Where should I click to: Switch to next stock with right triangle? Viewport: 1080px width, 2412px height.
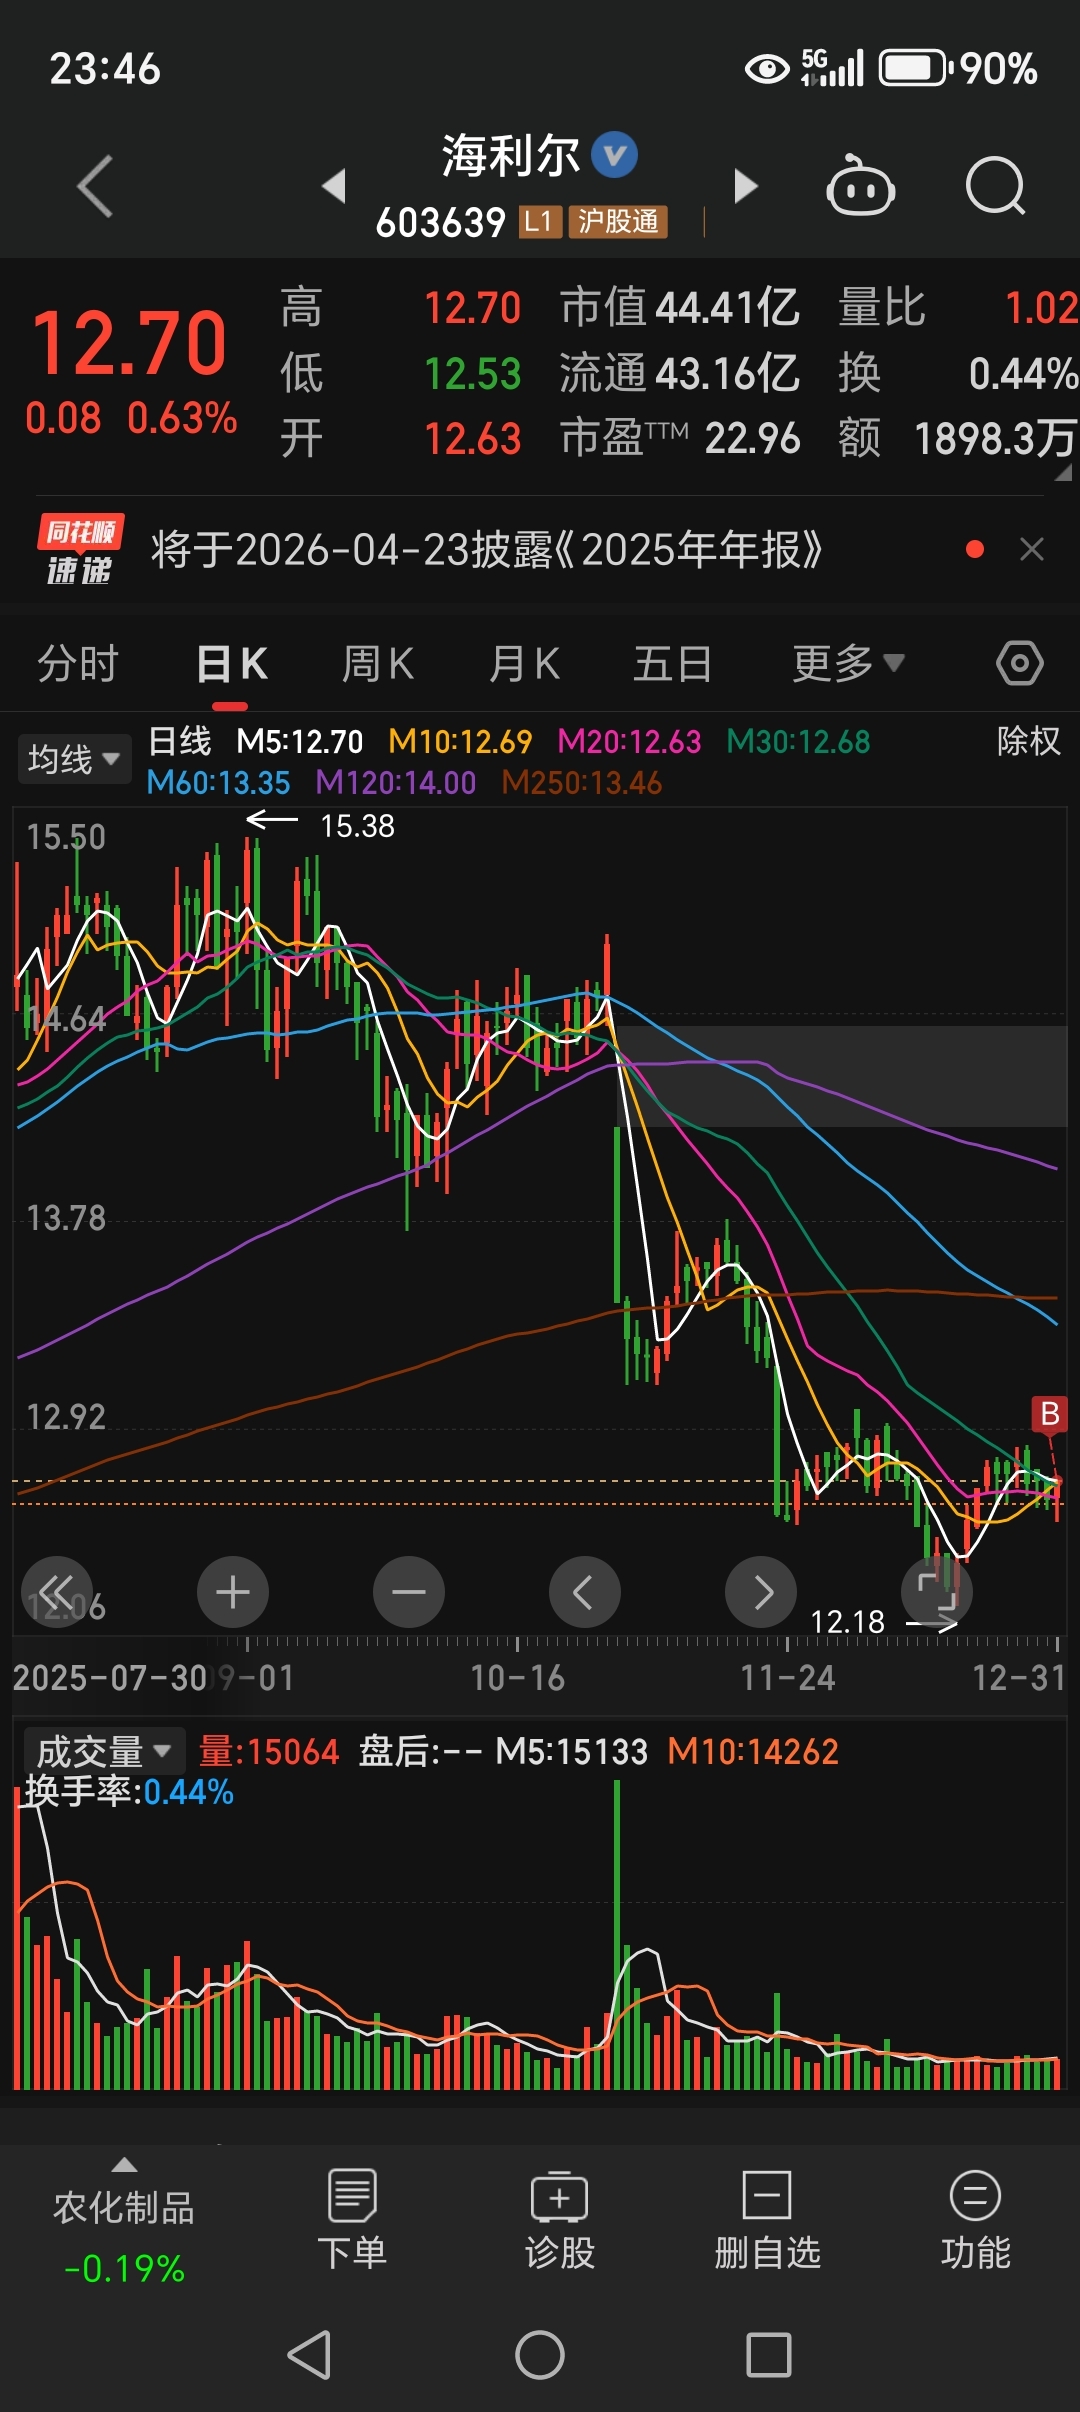[x=745, y=186]
